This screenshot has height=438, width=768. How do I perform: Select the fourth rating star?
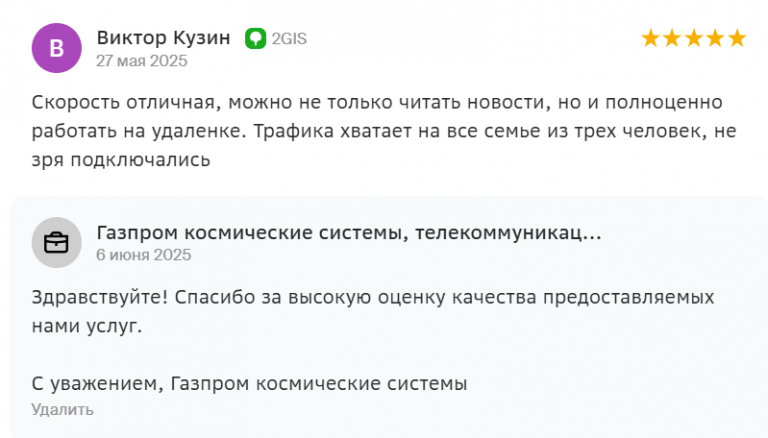pos(715,38)
